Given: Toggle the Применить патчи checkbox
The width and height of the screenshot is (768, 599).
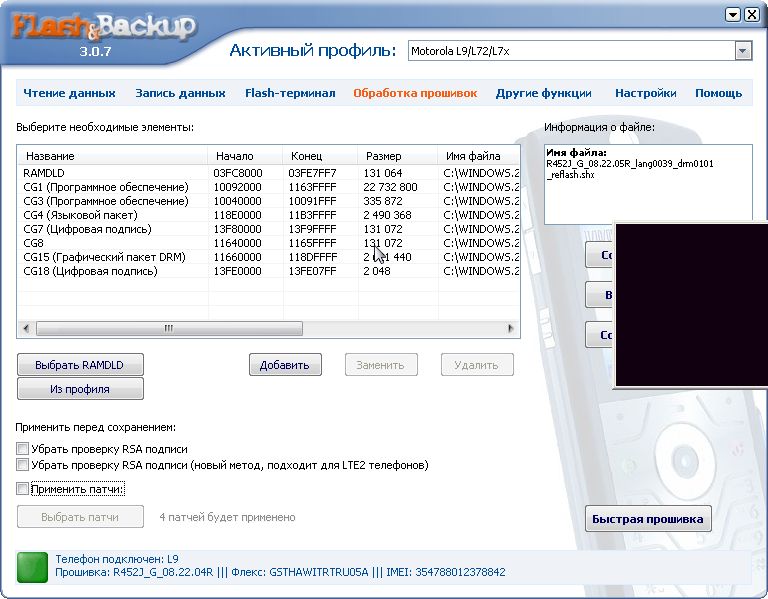Looking at the screenshot, I should pos(23,489).
